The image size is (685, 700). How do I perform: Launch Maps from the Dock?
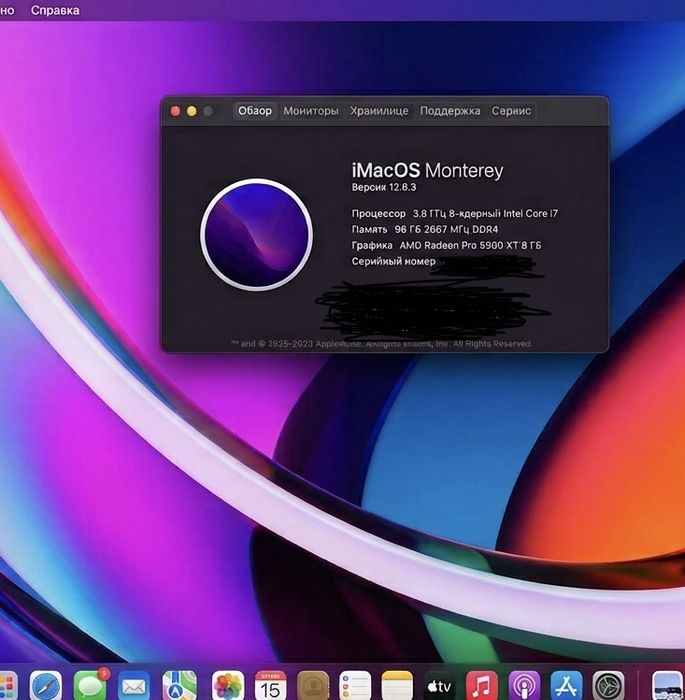point(180,686)
